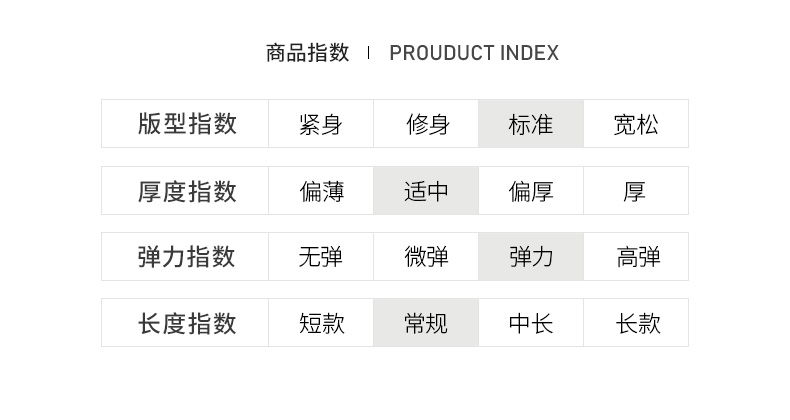Select the 无弹 elasticity option
This screenshot has height=420, width=790.
[320, 257]
